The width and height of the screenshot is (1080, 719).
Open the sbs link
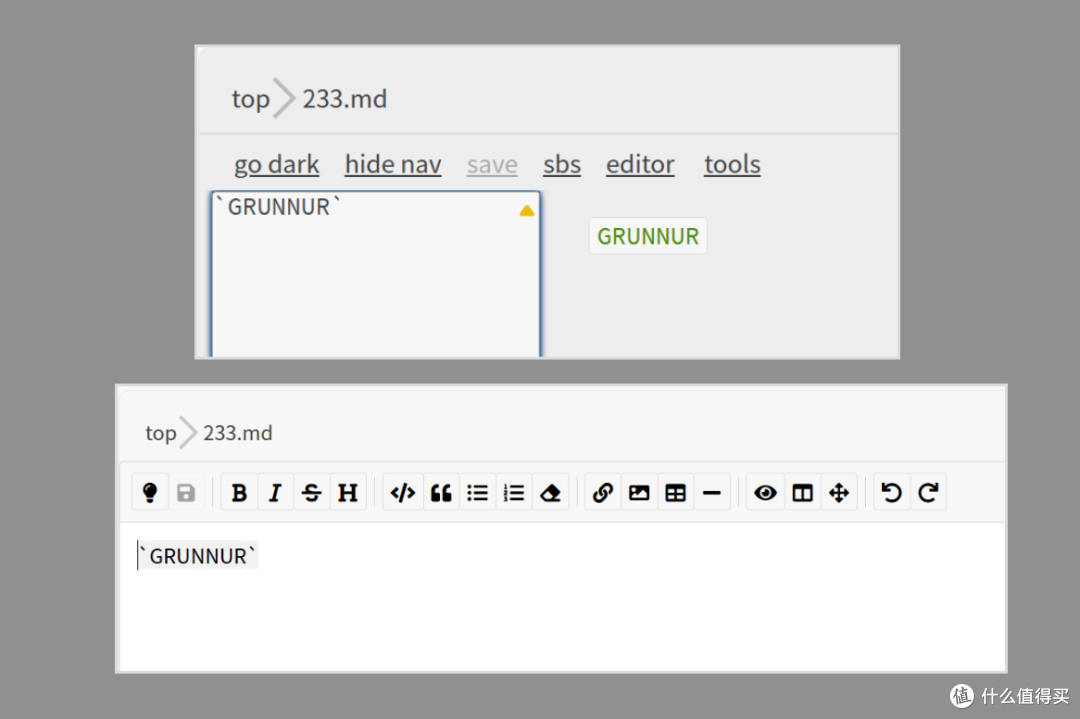[x=562, y=165]
